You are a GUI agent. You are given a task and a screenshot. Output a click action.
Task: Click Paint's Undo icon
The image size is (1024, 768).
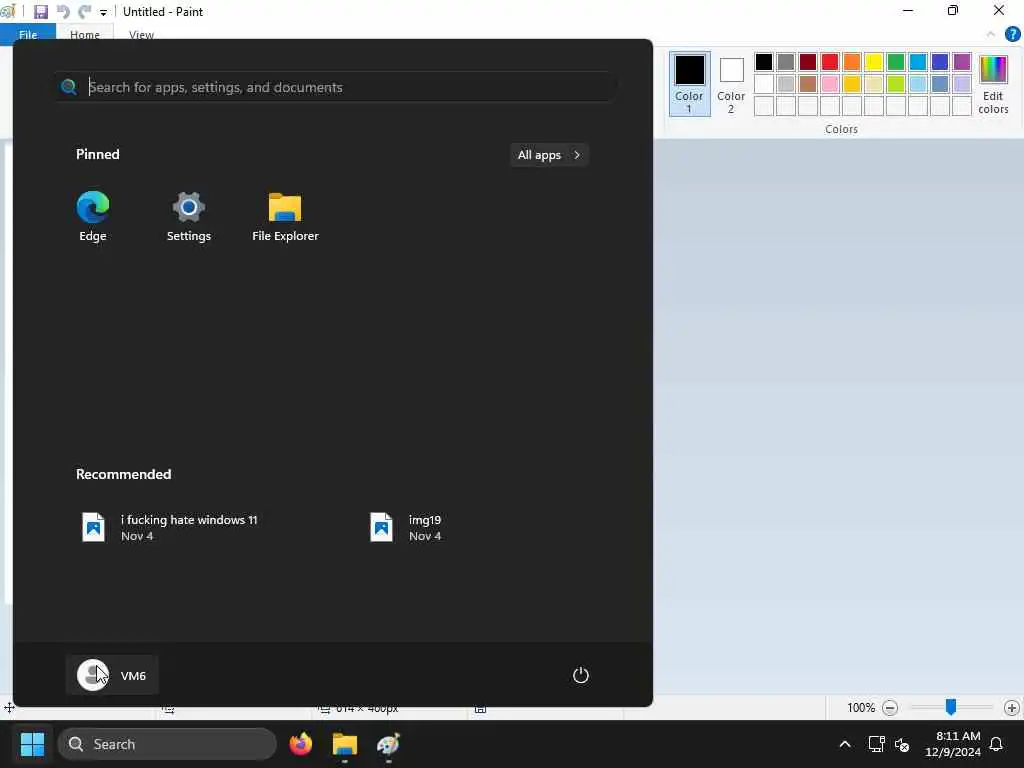pos(63,12)
